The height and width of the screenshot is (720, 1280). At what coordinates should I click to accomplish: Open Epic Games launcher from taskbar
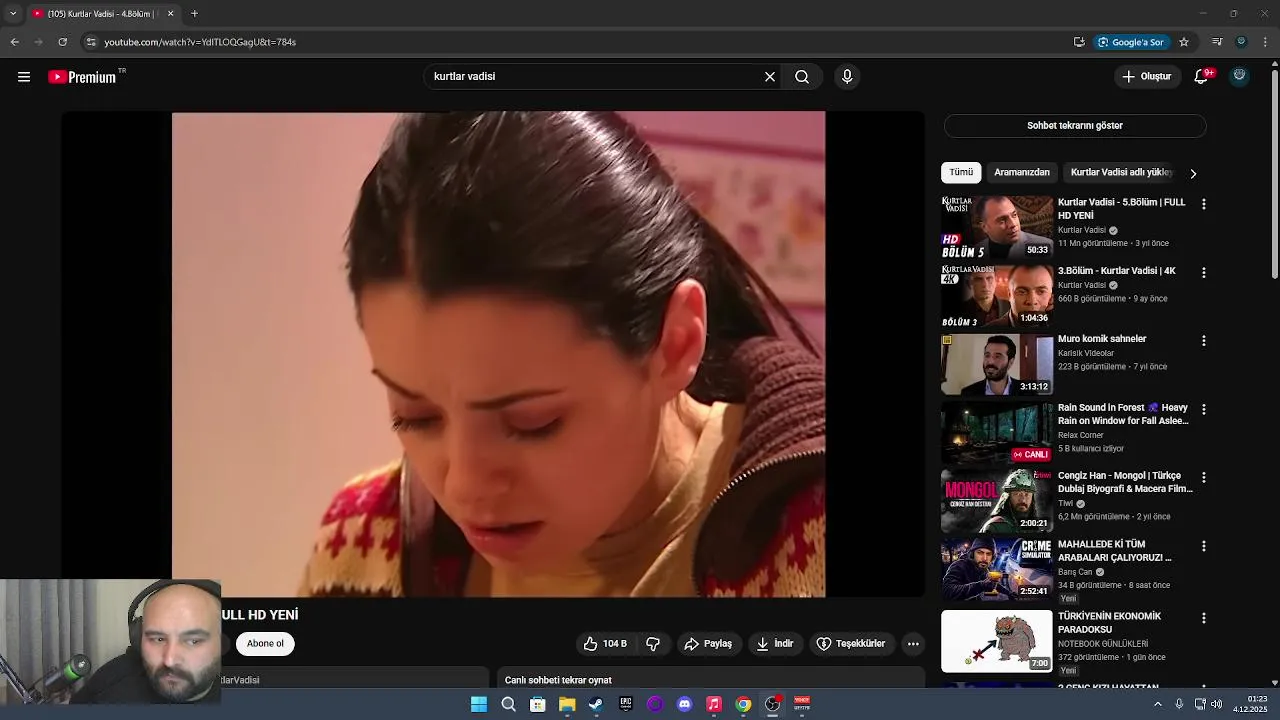coord(626,705)
